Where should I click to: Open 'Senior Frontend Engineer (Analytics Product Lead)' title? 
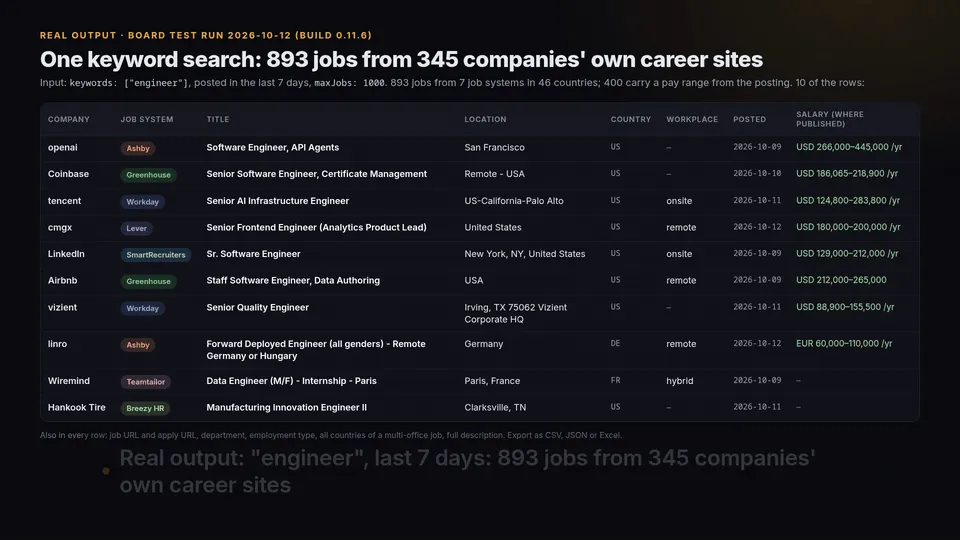click(x=317, y=227)
